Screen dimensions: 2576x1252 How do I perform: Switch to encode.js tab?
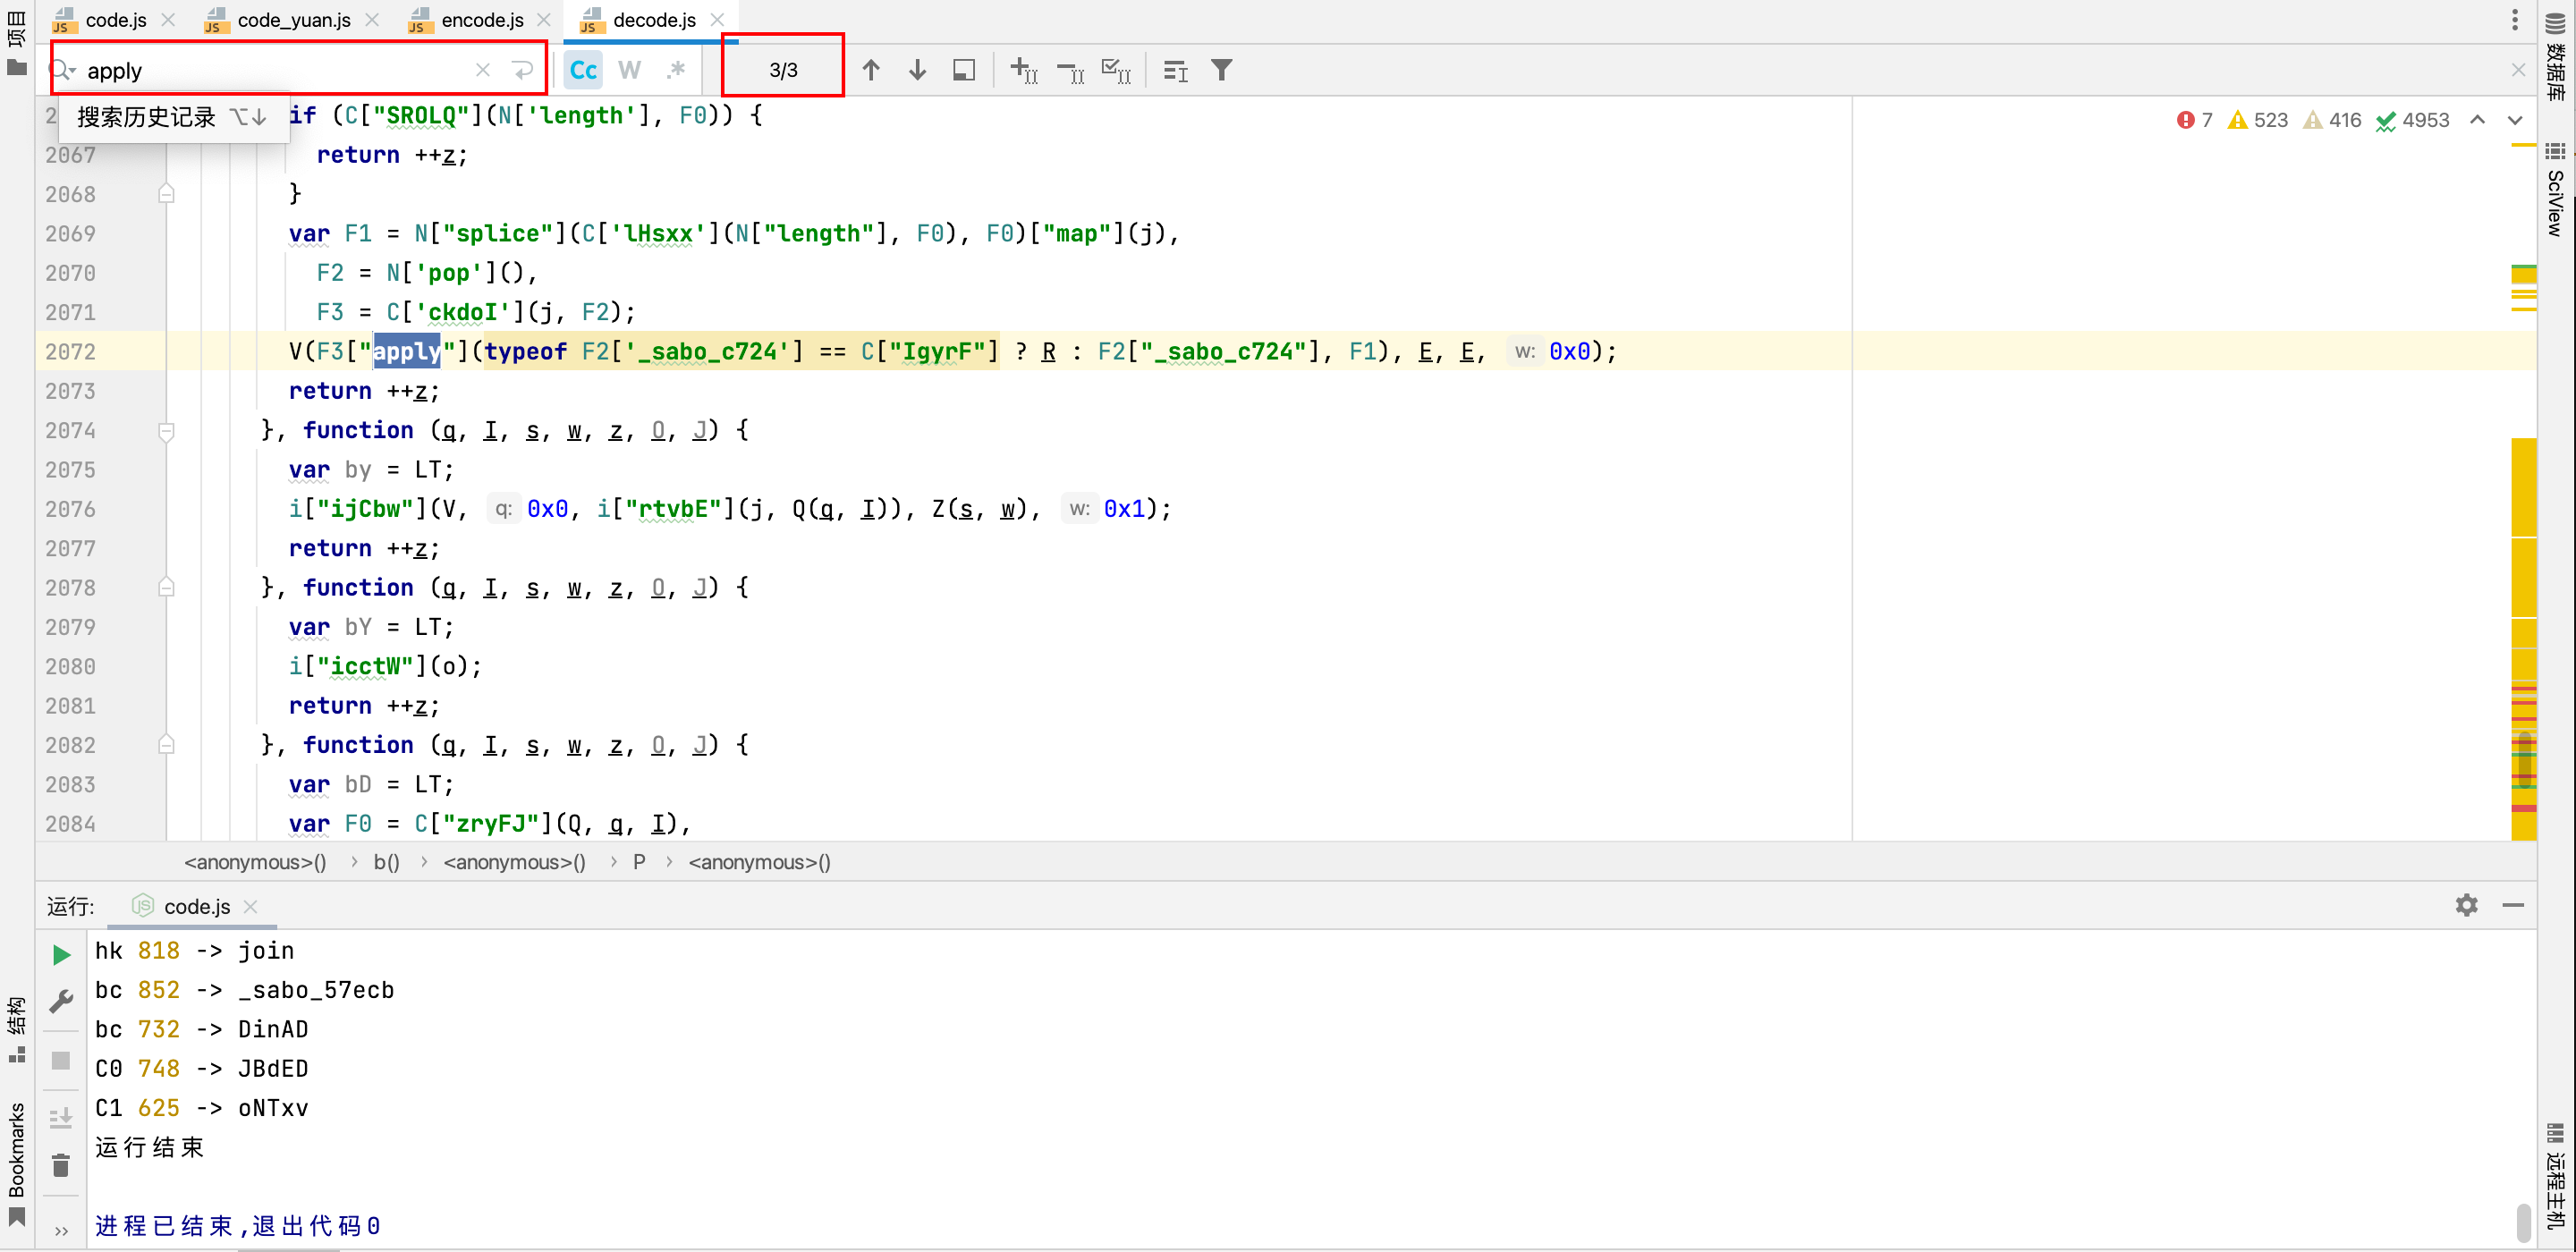(481, 20)
